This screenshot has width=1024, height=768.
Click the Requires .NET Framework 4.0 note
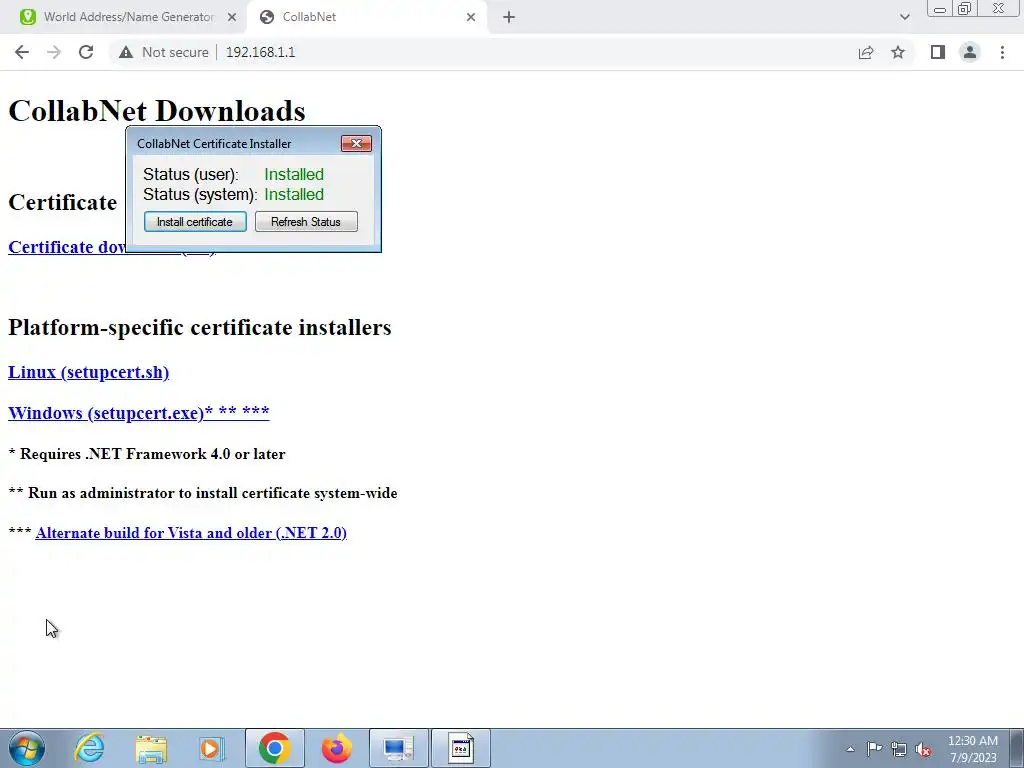coord(147,454)
